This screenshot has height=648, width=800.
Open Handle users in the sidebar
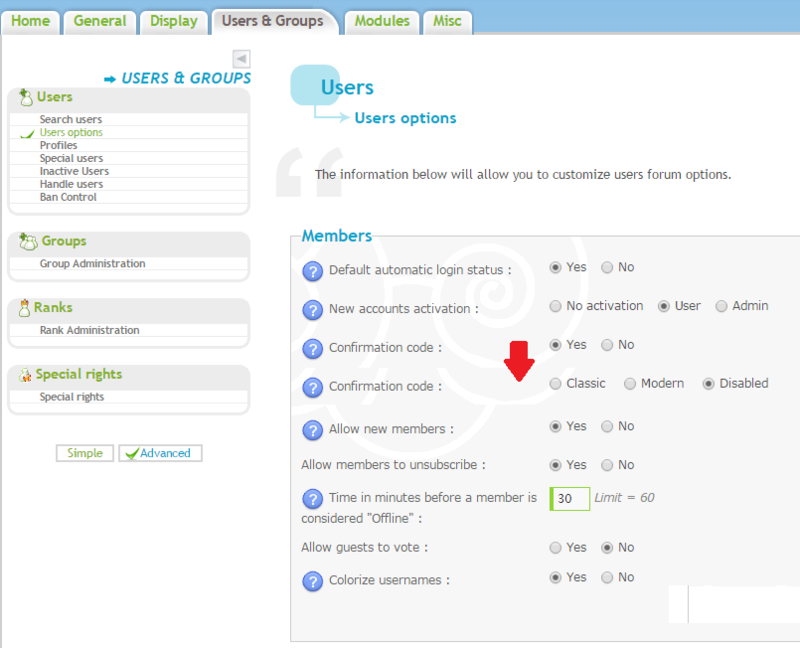pyautogui.click(x=71, y=184)
